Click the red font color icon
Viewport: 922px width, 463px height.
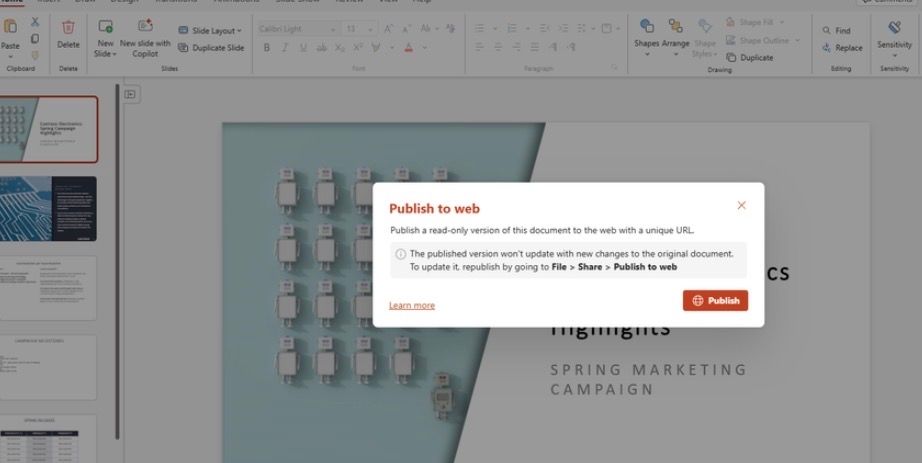point(409,48)
